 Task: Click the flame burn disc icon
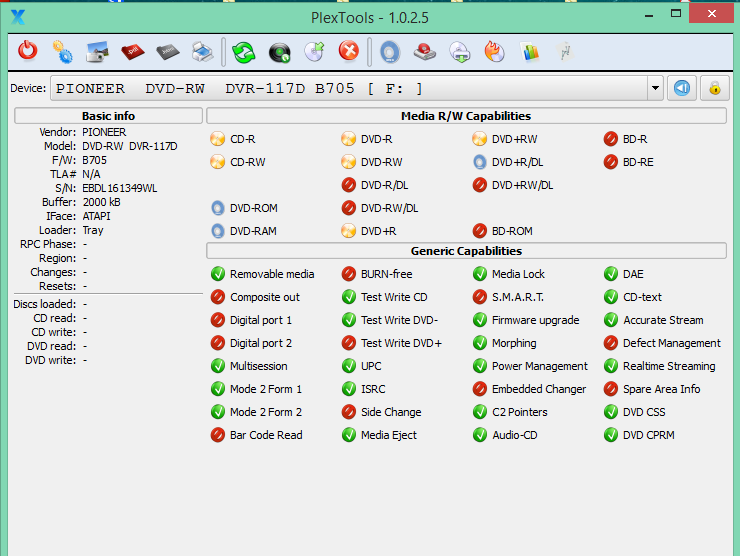point(495,51)
